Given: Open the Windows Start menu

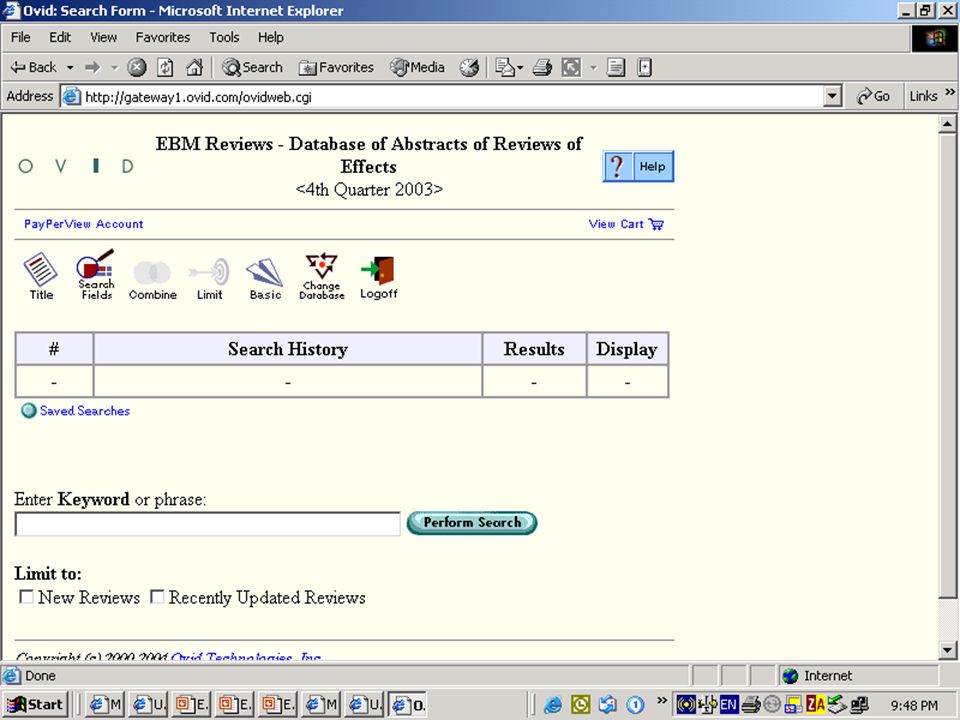Looking at the screenshot, I should point(35,705).
